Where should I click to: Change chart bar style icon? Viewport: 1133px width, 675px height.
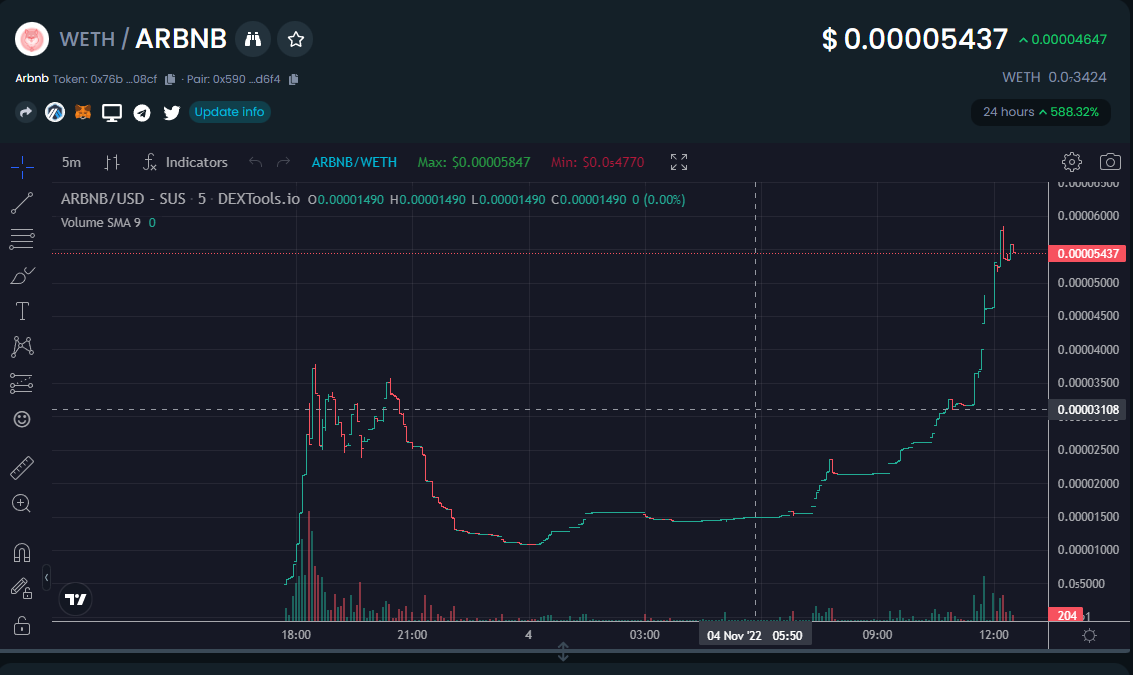click(111, 163)
